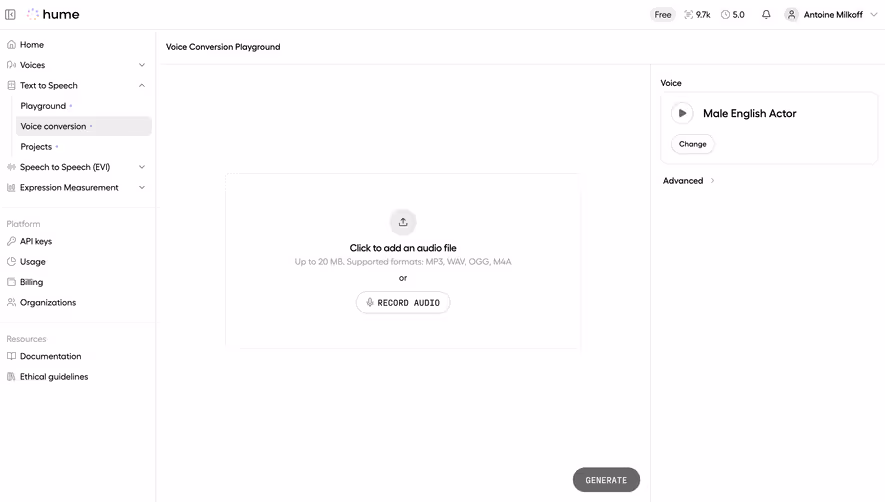Select Voice conversion in sidebar
885x502 pixels.
84,126
